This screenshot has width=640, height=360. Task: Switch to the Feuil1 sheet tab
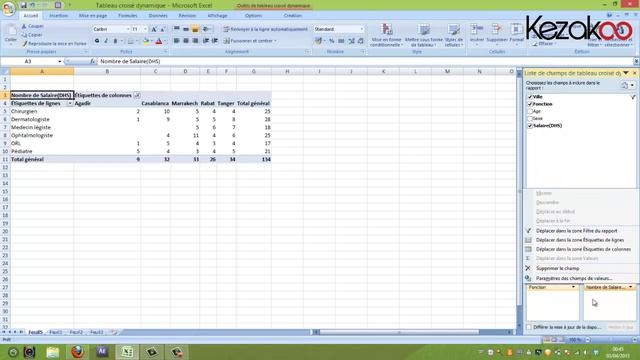(55, 332)
